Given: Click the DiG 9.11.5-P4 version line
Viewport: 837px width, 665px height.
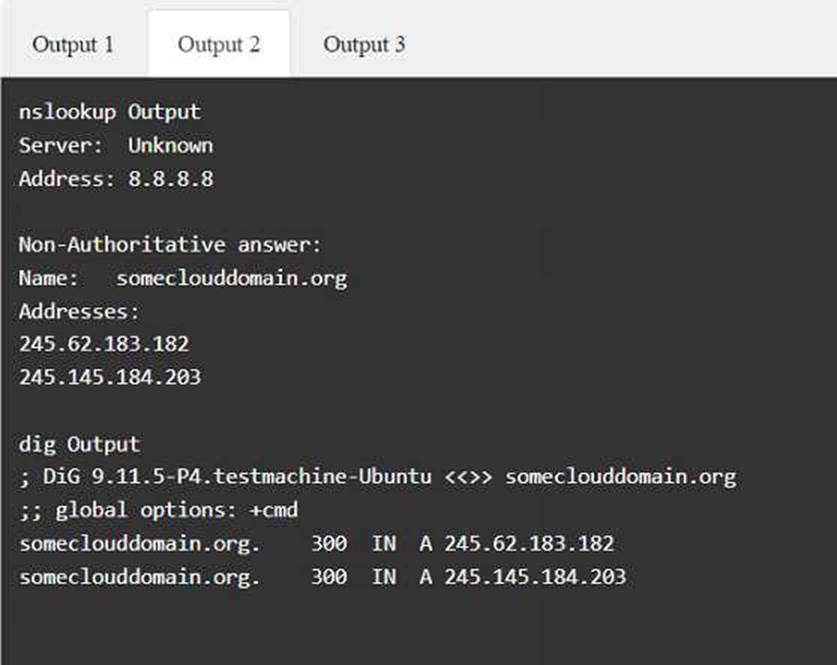Looking at the screenshot, I should click(x=377, y=477).
